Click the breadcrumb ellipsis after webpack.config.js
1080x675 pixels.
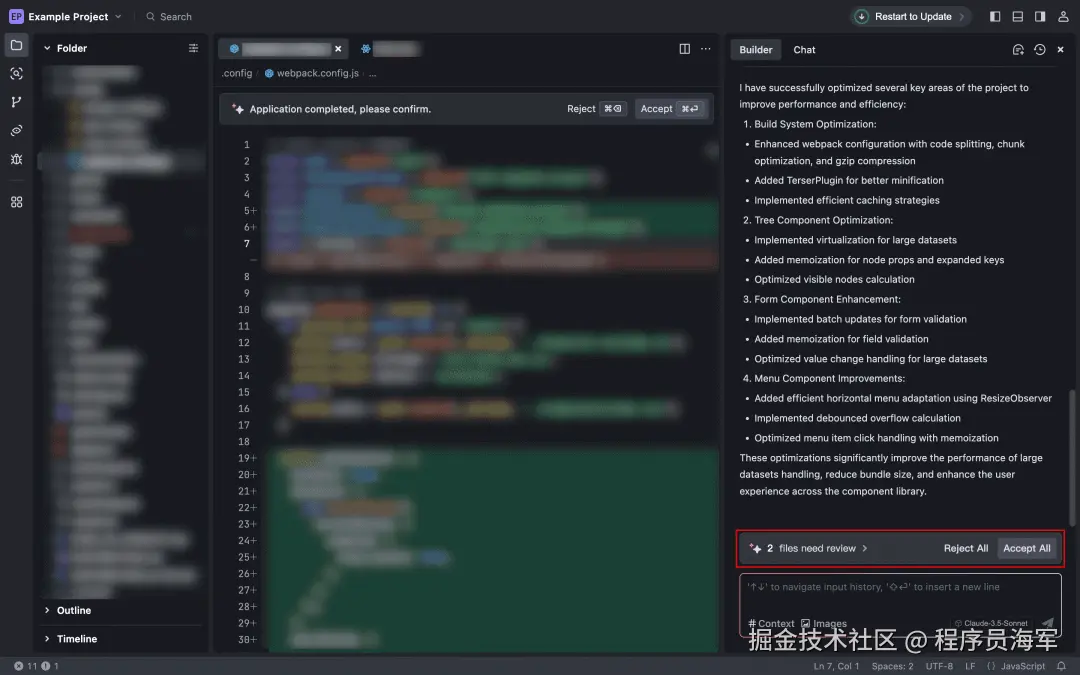coord(373,73)
